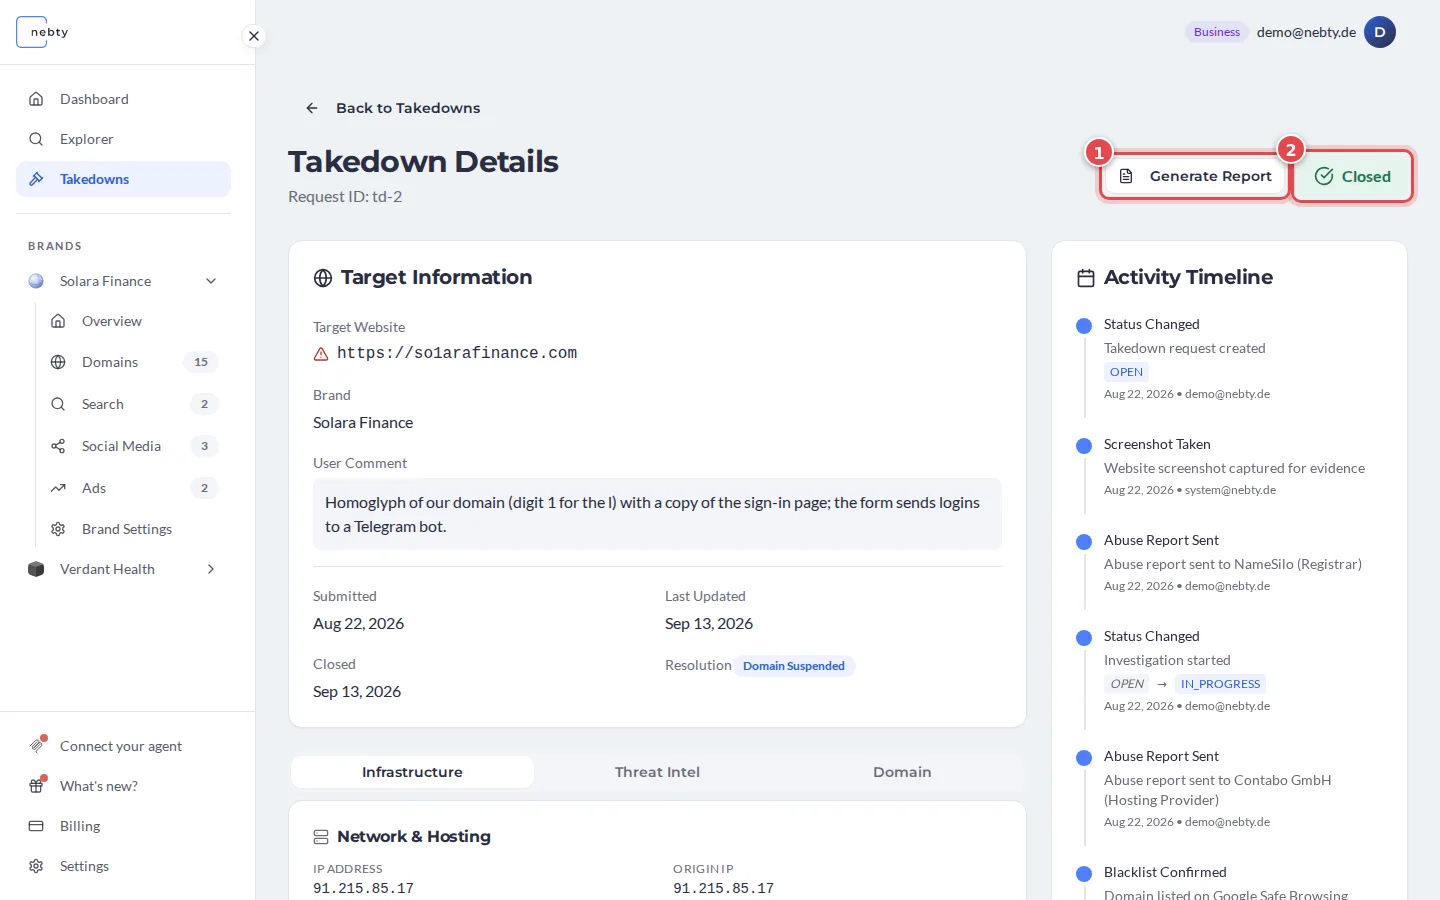Click the Domains count badge 15
The height and width of the screenshot is (900, 1440).
pos(201,362)
